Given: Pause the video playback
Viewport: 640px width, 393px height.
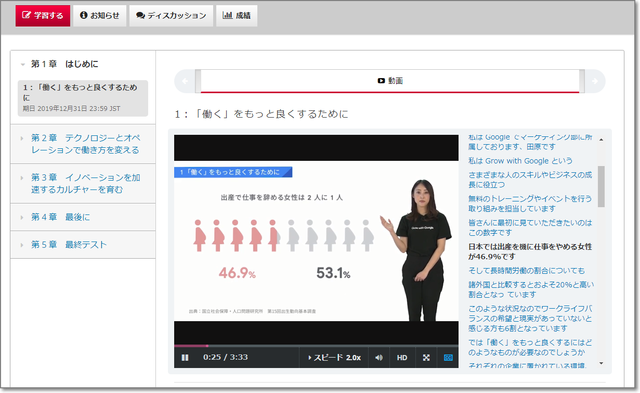Looking at the screenshot, I should [185, 357].
